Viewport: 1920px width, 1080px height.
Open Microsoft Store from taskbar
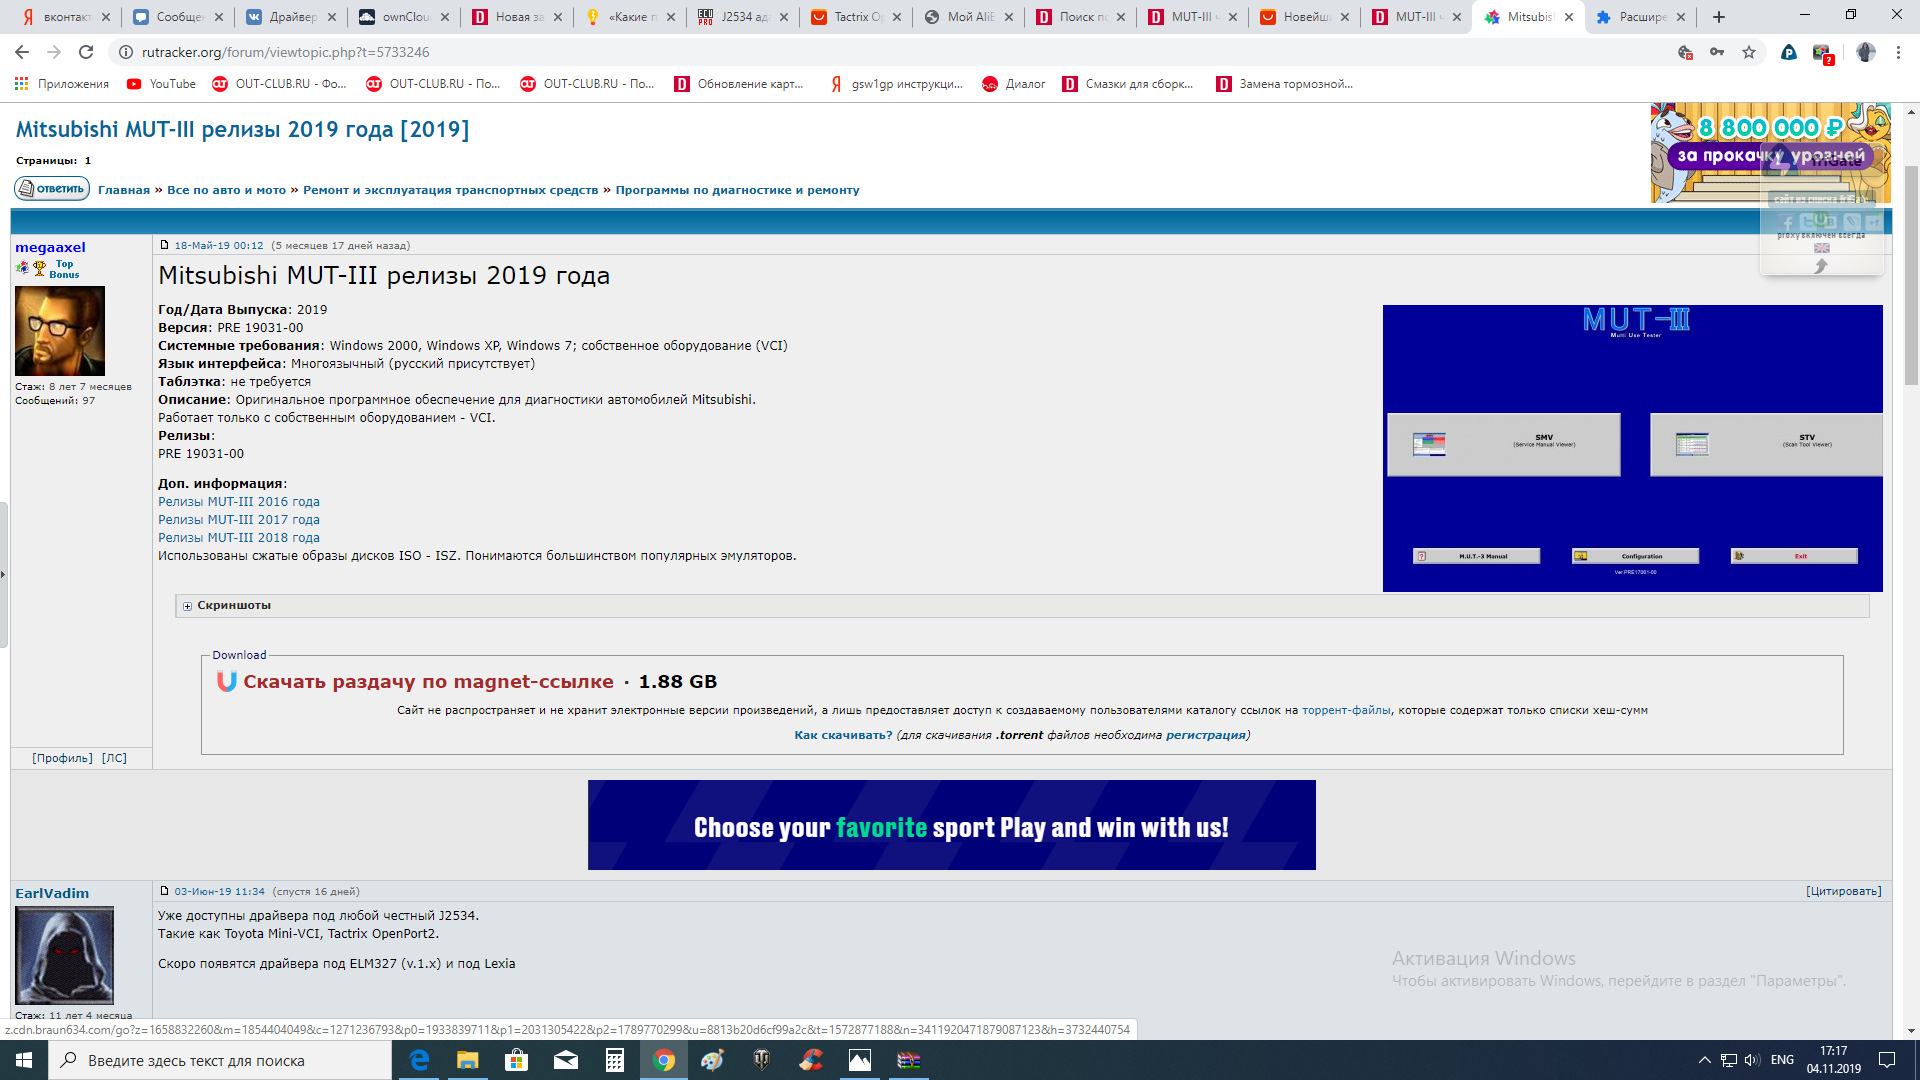click(516, 1060)
